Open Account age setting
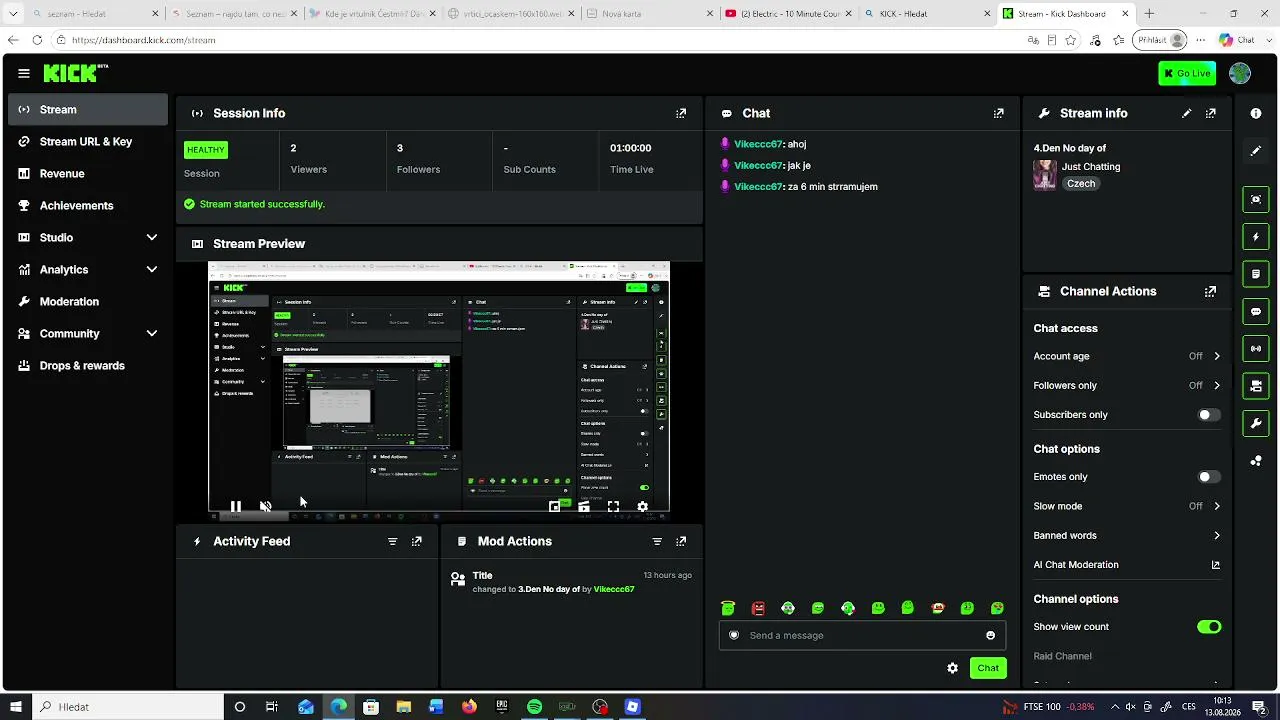The height and width of the screenshot is (720, 1280). tap(1127, 356)
